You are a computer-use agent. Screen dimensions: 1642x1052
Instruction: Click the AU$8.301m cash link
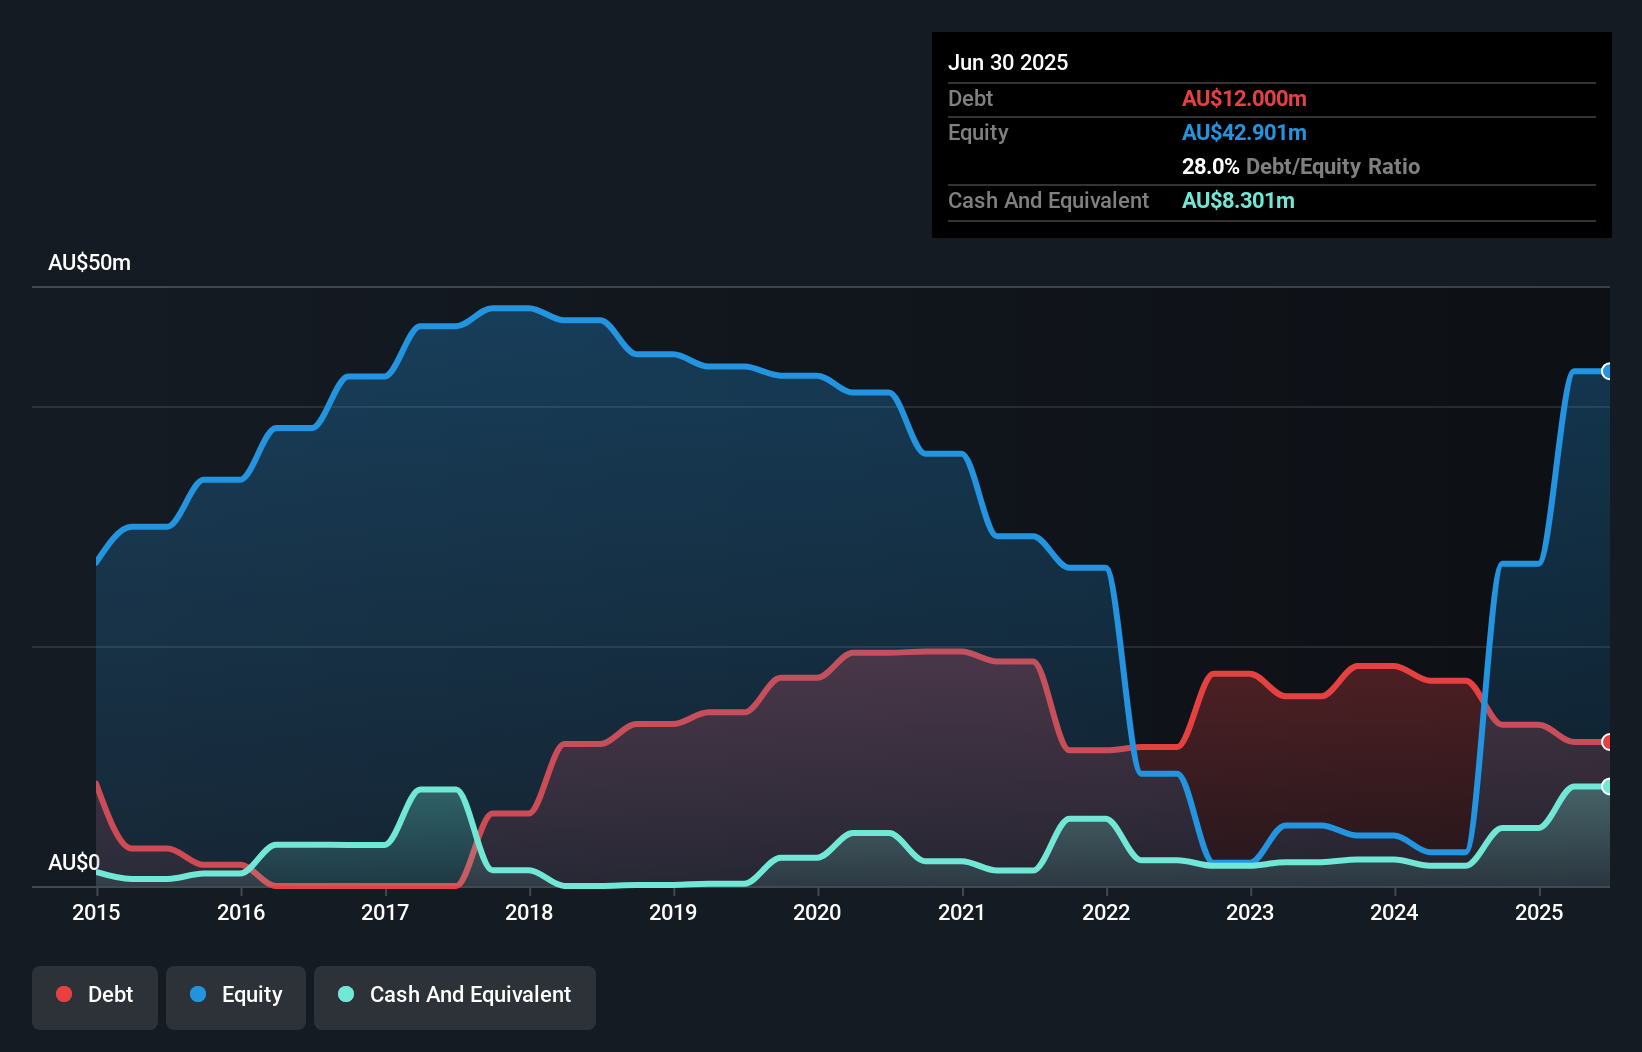[1238, 200]
